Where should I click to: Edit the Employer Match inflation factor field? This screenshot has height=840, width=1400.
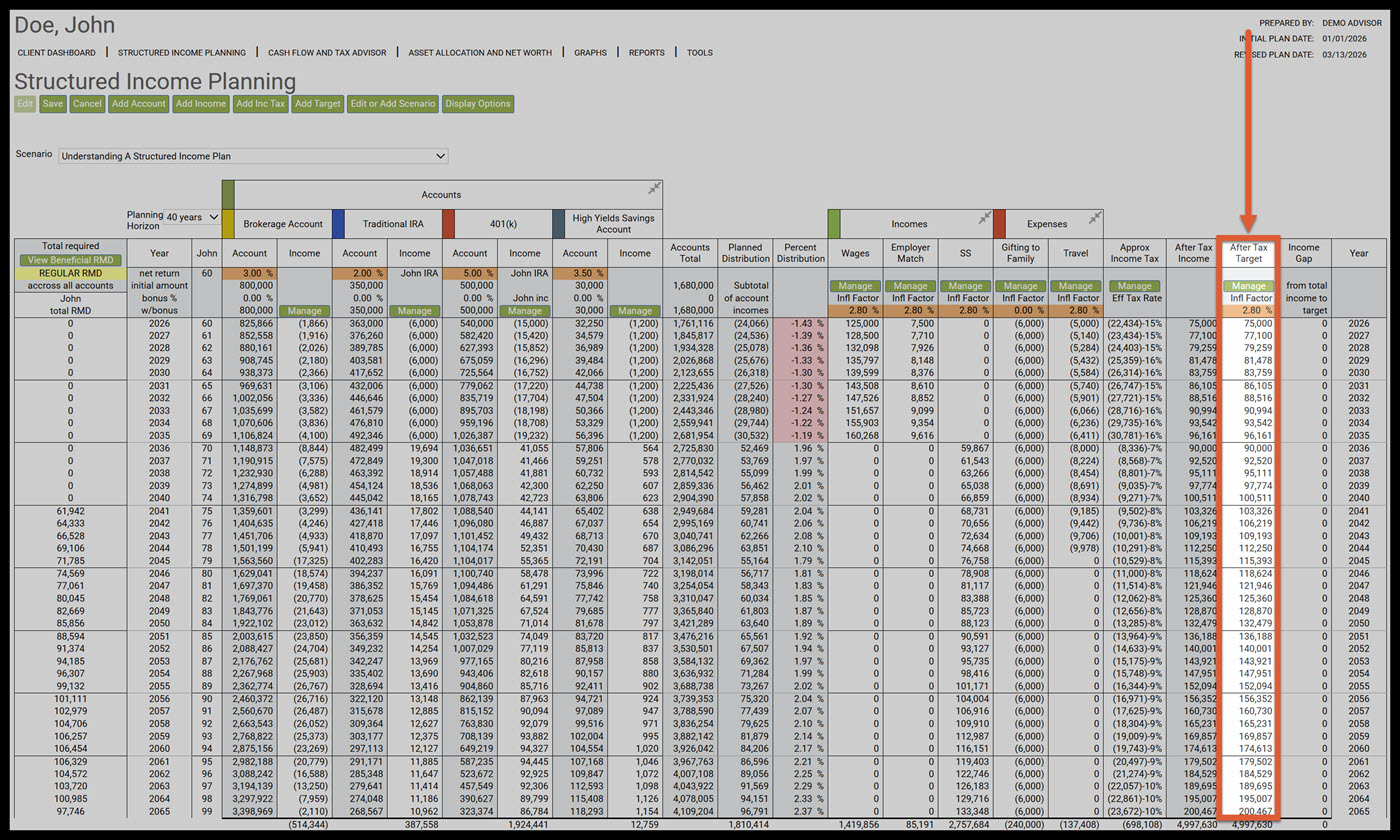(x=910, y=311)
